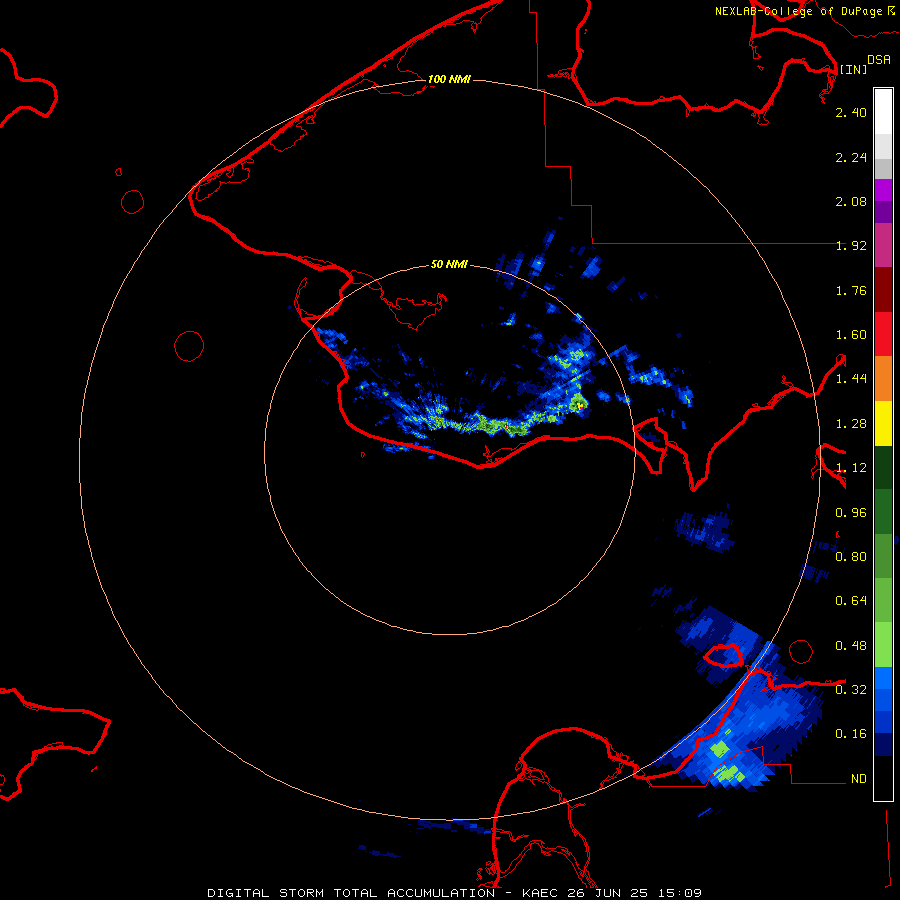The image size is (900, 900).
Task: Click the 1.28 legend value
Action: click(851, 424)
